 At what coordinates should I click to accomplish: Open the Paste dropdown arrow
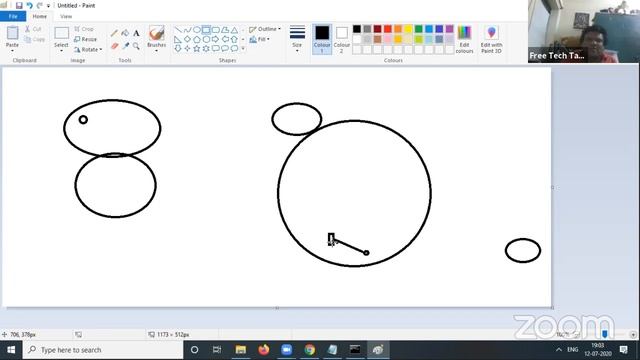(12, 51)
